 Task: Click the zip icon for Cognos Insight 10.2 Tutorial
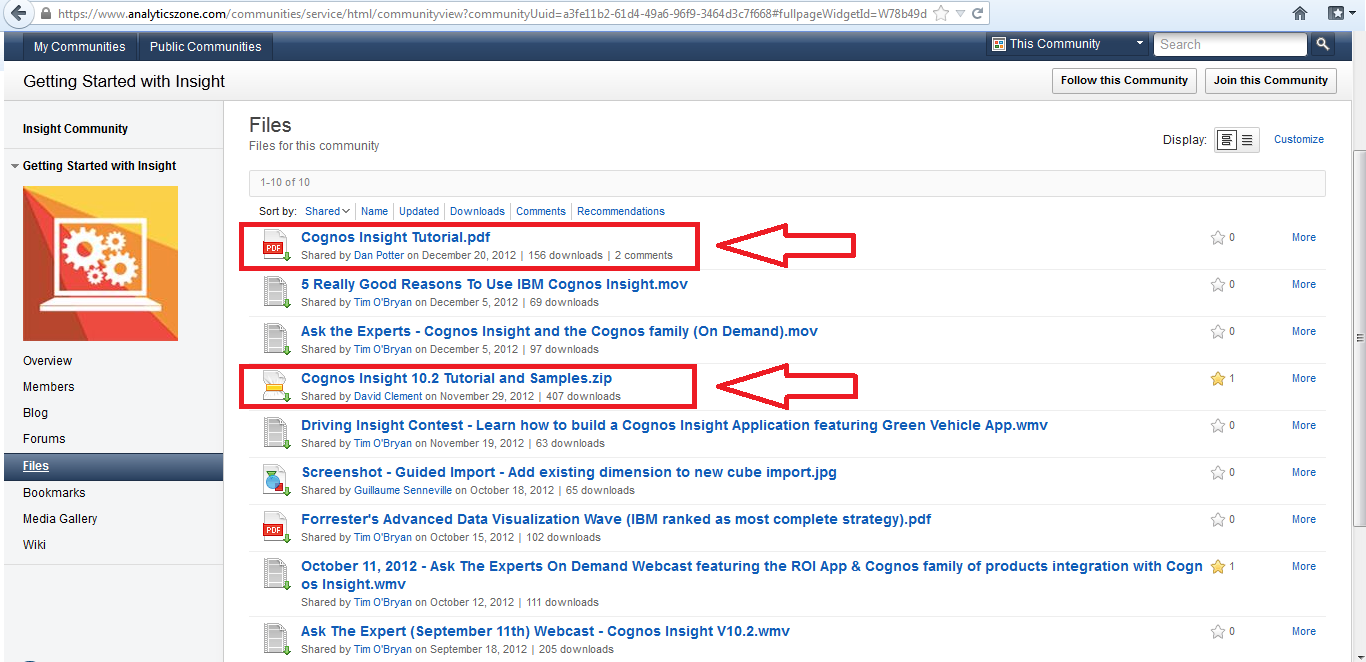(x=276, y=387)
